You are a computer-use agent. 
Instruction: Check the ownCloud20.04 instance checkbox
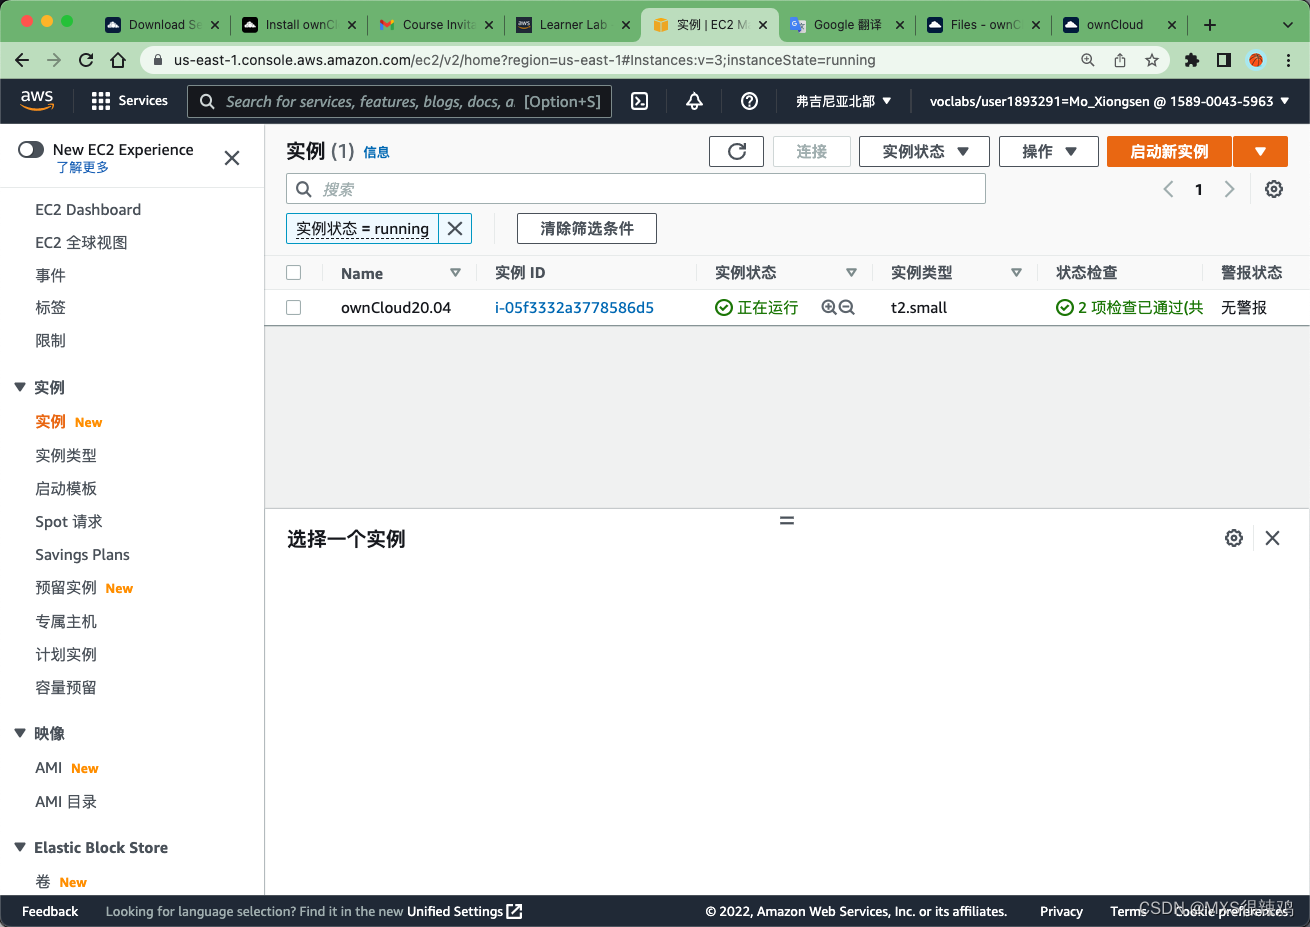[x=293, y=307]
